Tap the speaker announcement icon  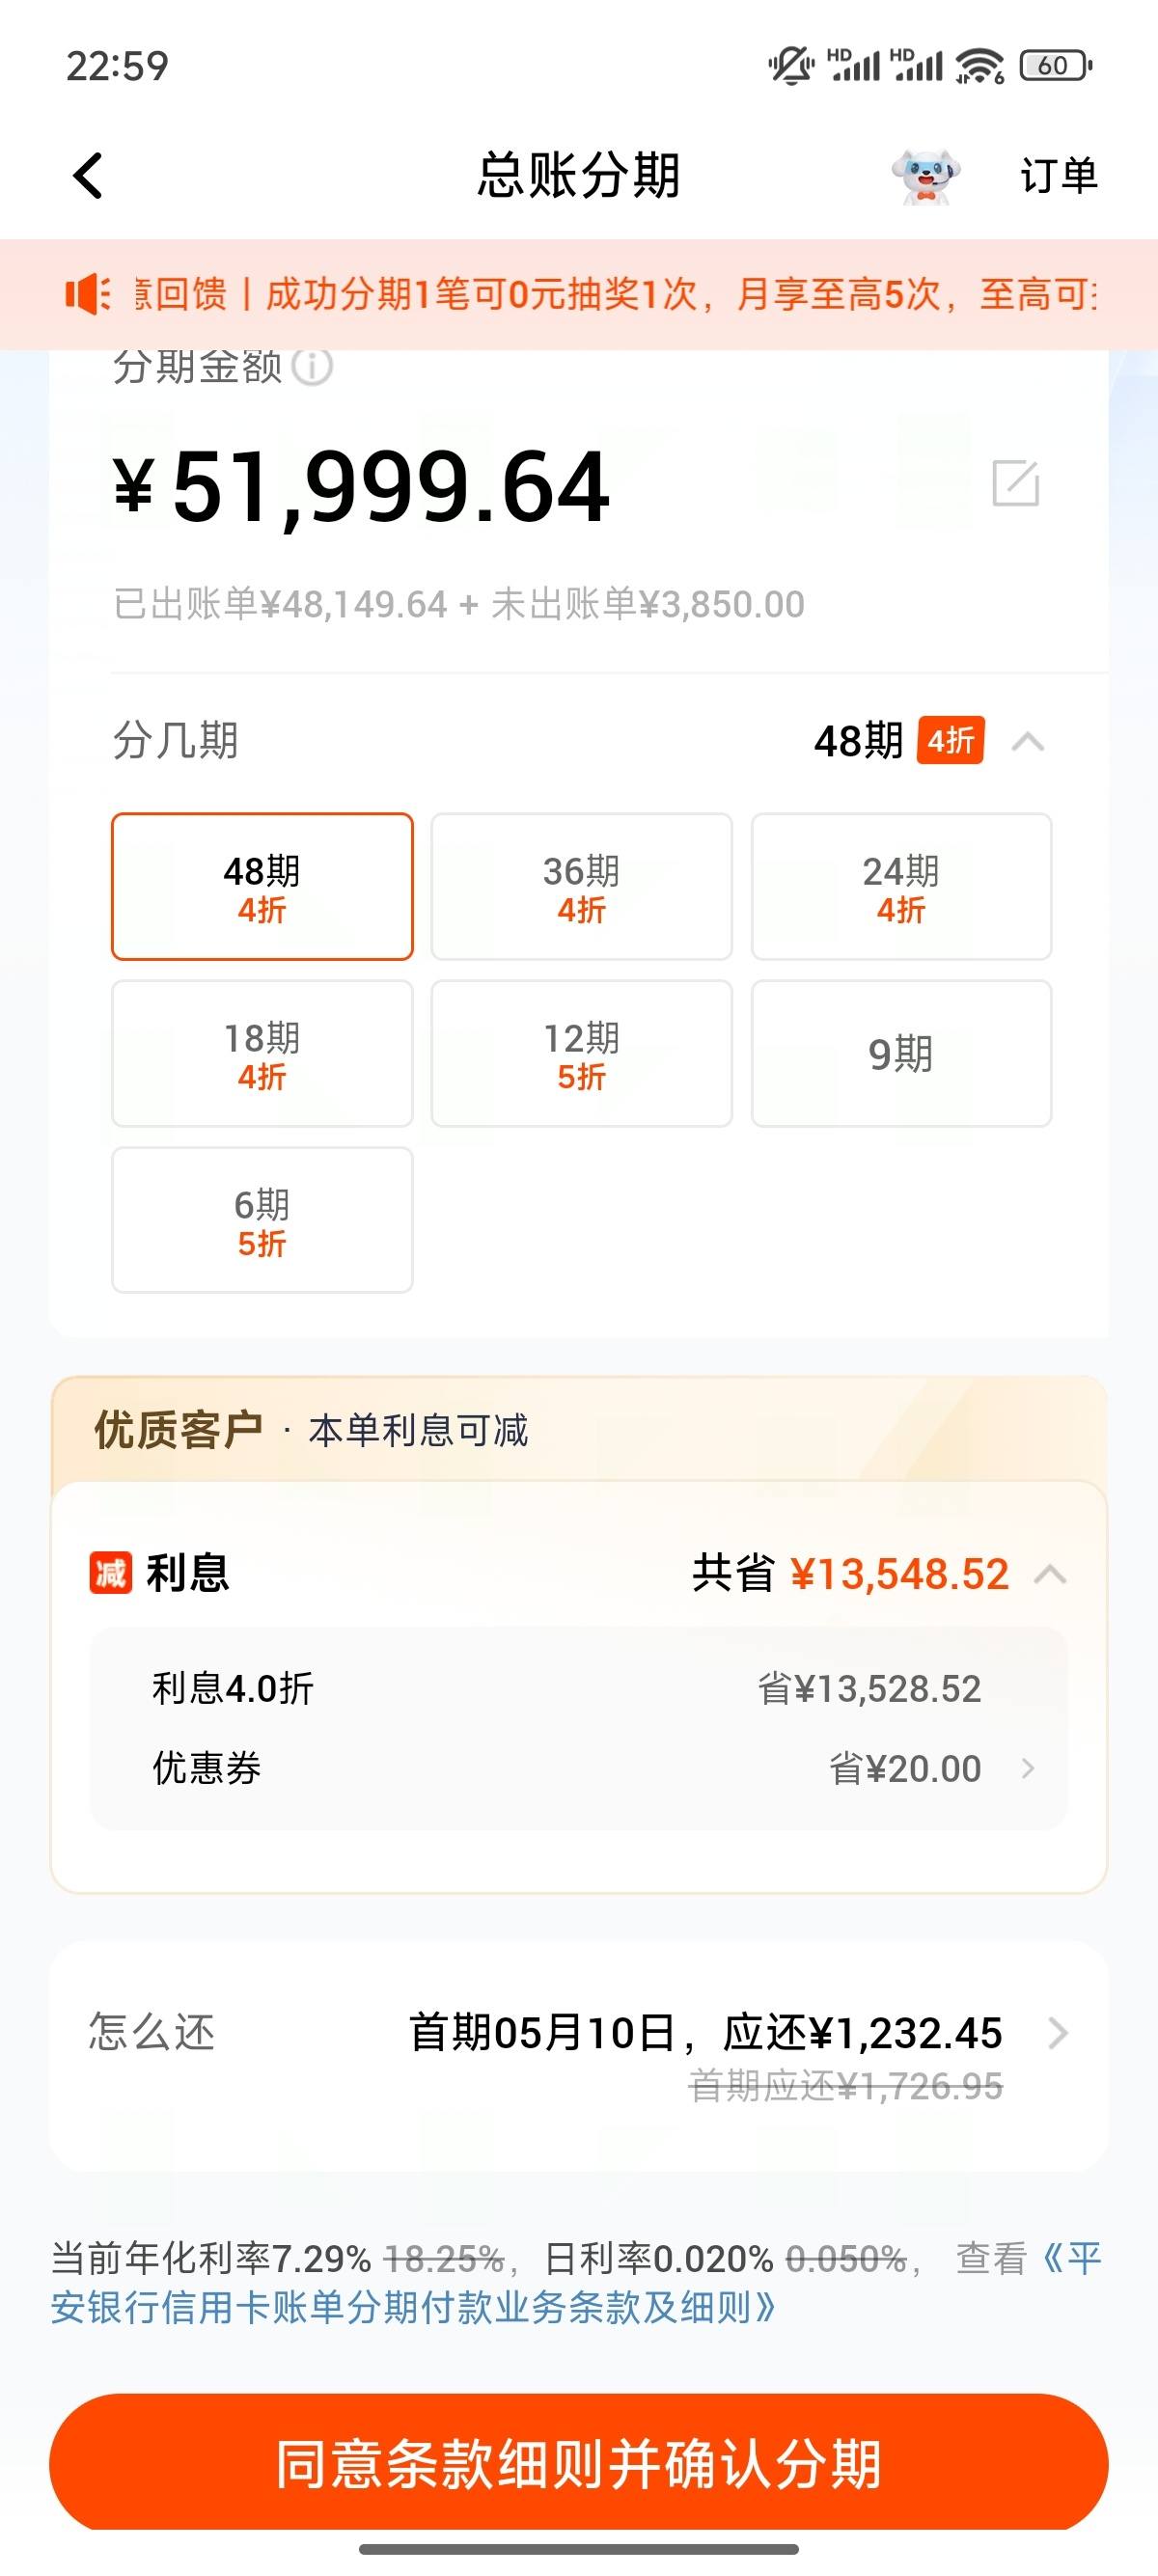(88, 294)
